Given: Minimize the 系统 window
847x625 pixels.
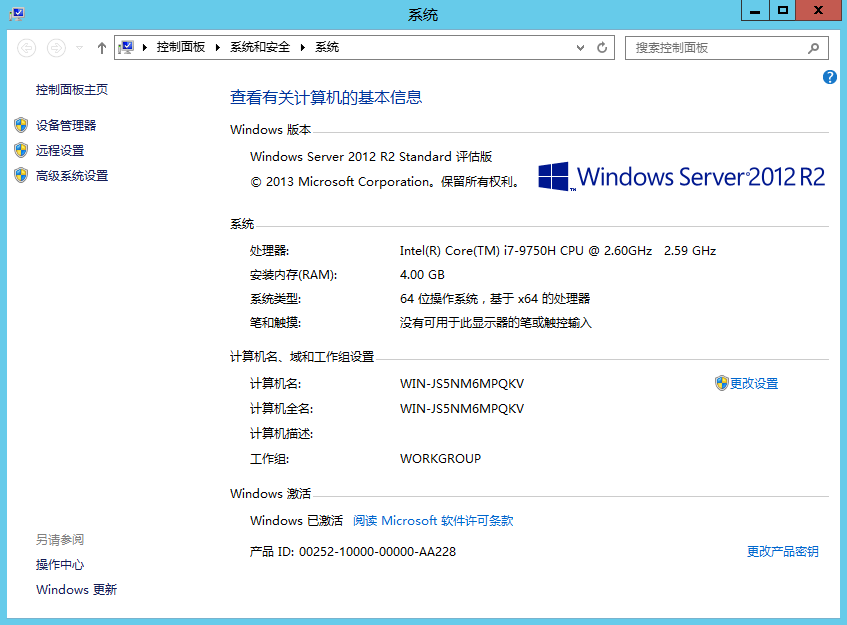Looking at the screenshot, I should pyautogui.click(x=755, y=10).
